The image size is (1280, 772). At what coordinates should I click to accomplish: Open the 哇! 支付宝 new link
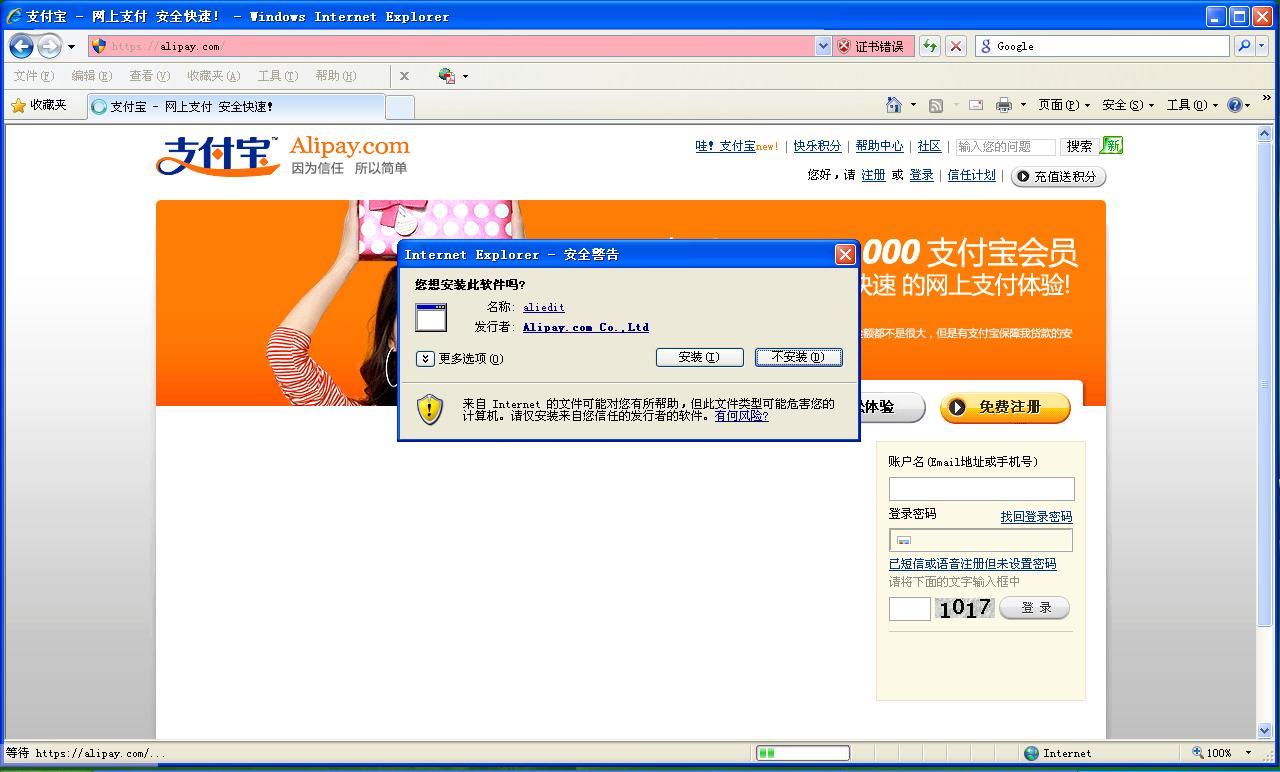737,146
